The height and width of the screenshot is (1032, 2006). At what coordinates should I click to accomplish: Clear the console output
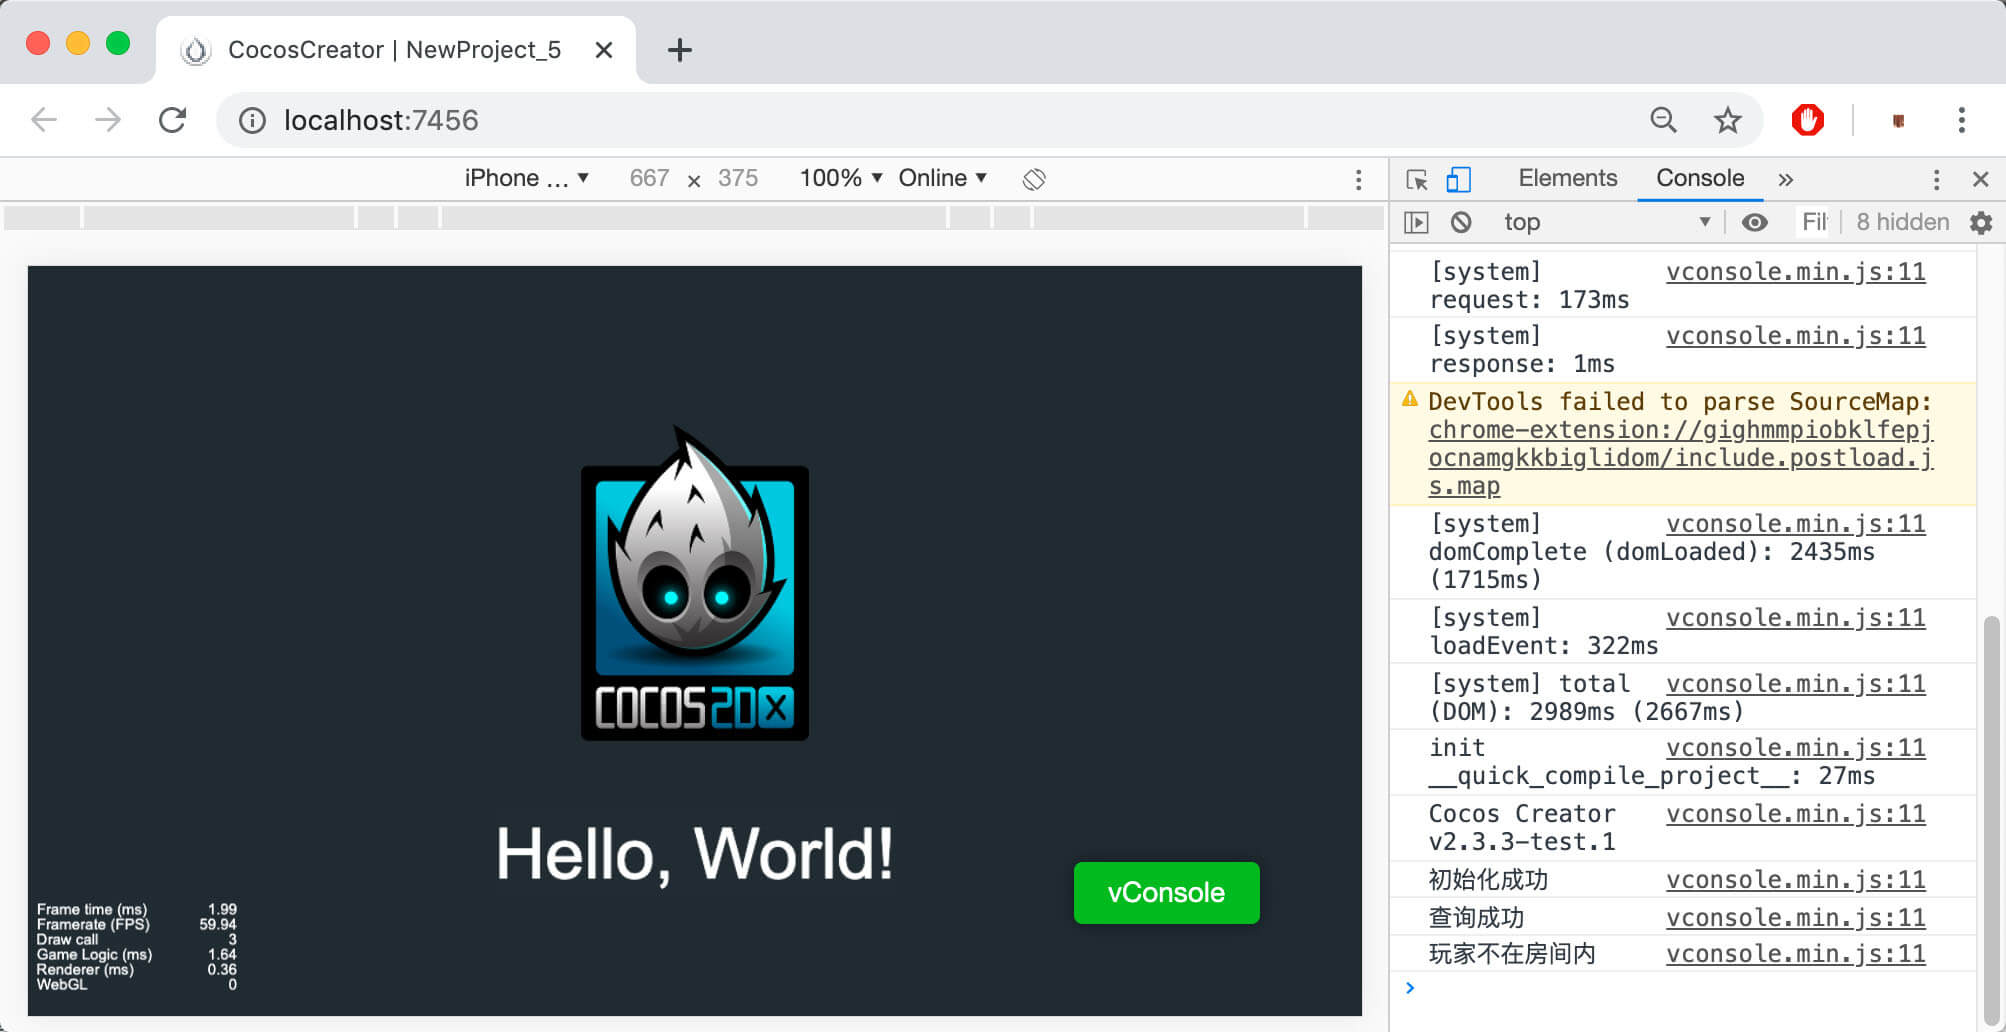[x=1461, y=222]
